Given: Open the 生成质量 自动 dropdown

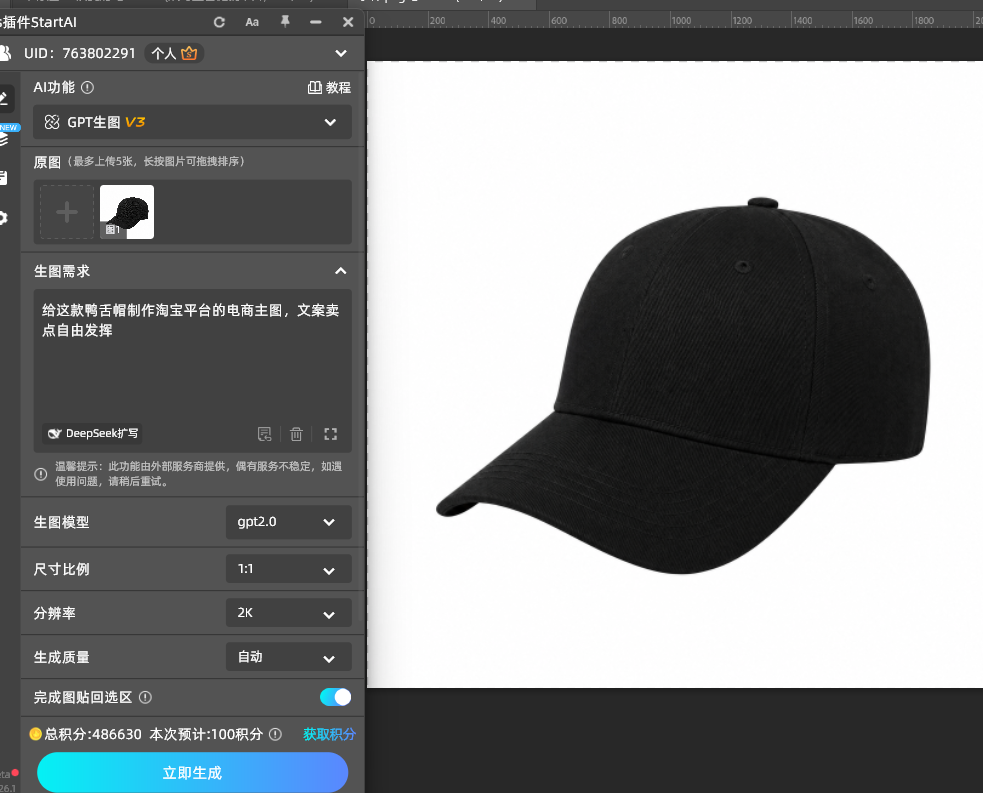Looking at the screenshot, I should point(288,657).
